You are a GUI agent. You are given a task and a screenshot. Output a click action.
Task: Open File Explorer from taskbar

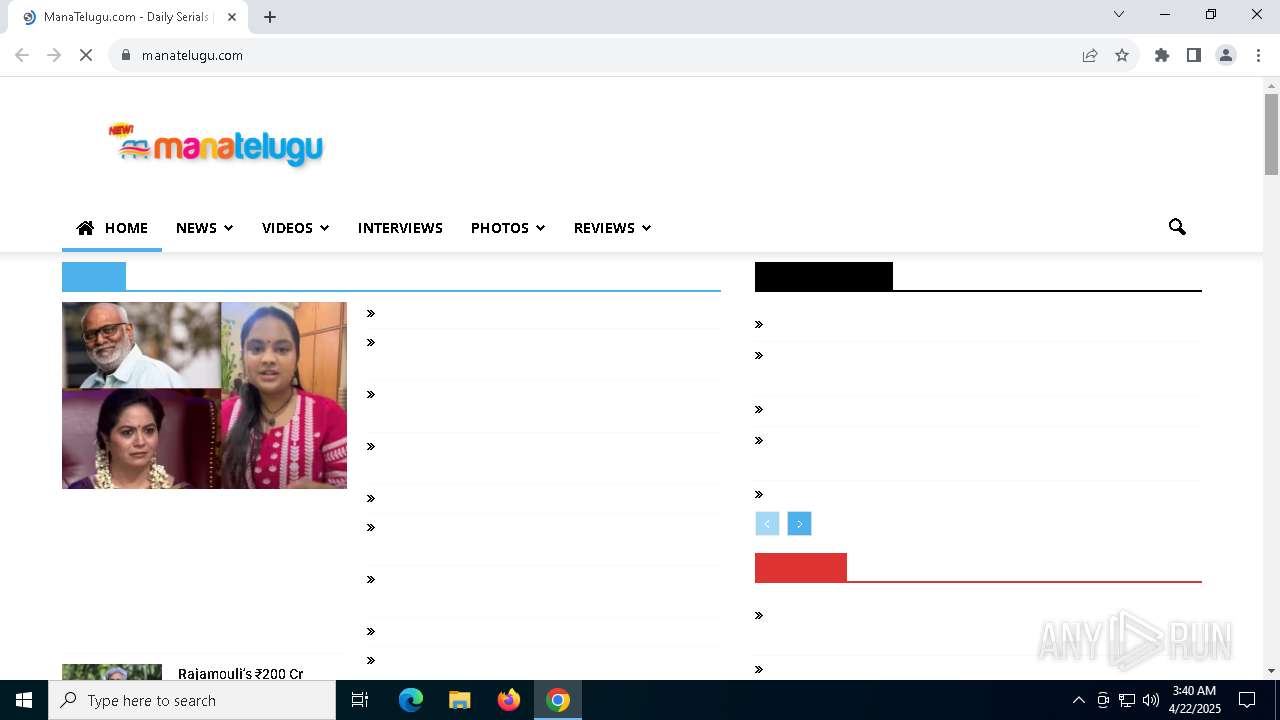click(459, 700)
